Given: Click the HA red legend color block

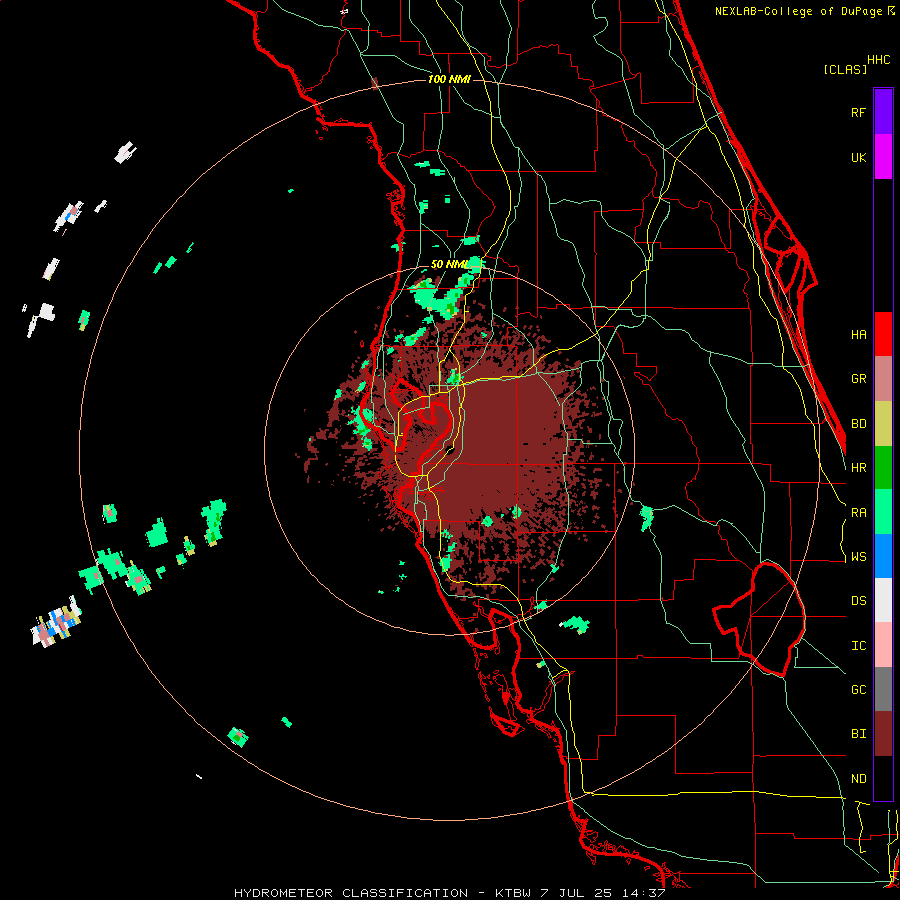Looking at the screenshot, I should (x=883, y=334).
